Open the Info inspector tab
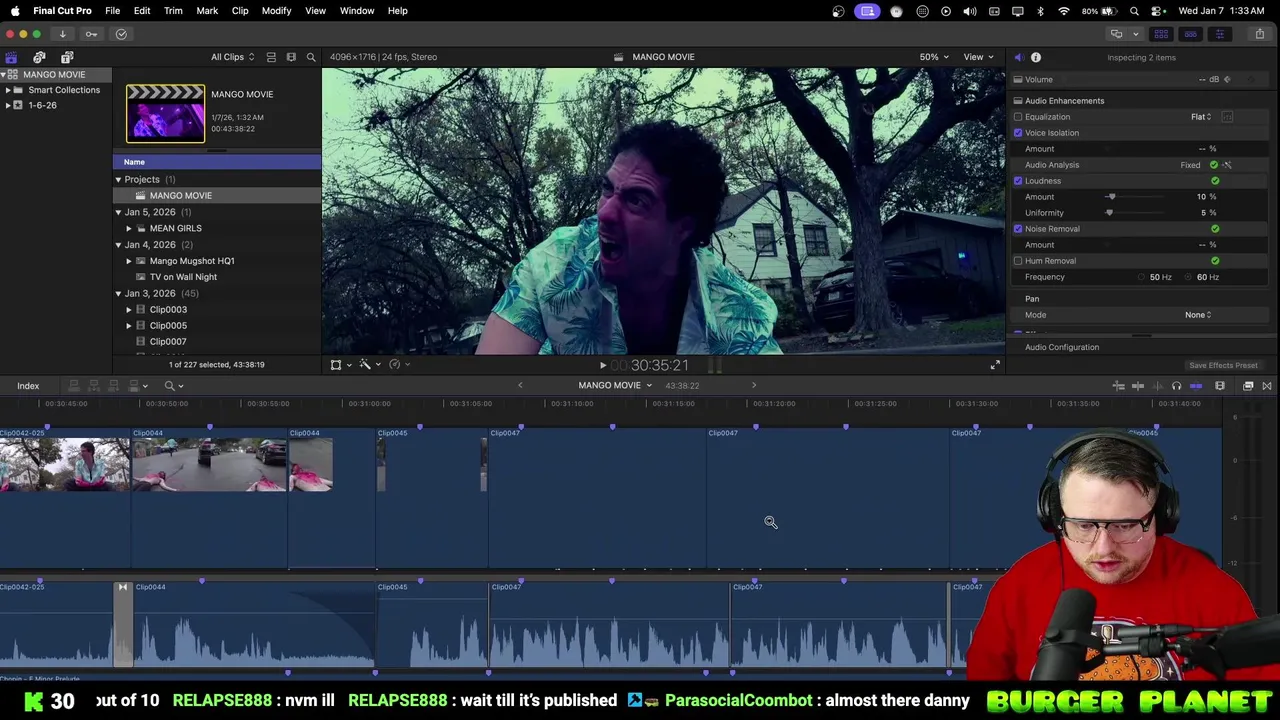 point(1036,58)
